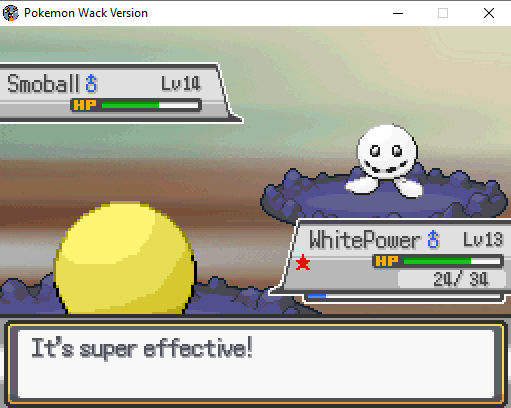The width and height of the screenshot is (511, 408).
Task: Click the "WhitePower" name text
Action: [365, 240]
